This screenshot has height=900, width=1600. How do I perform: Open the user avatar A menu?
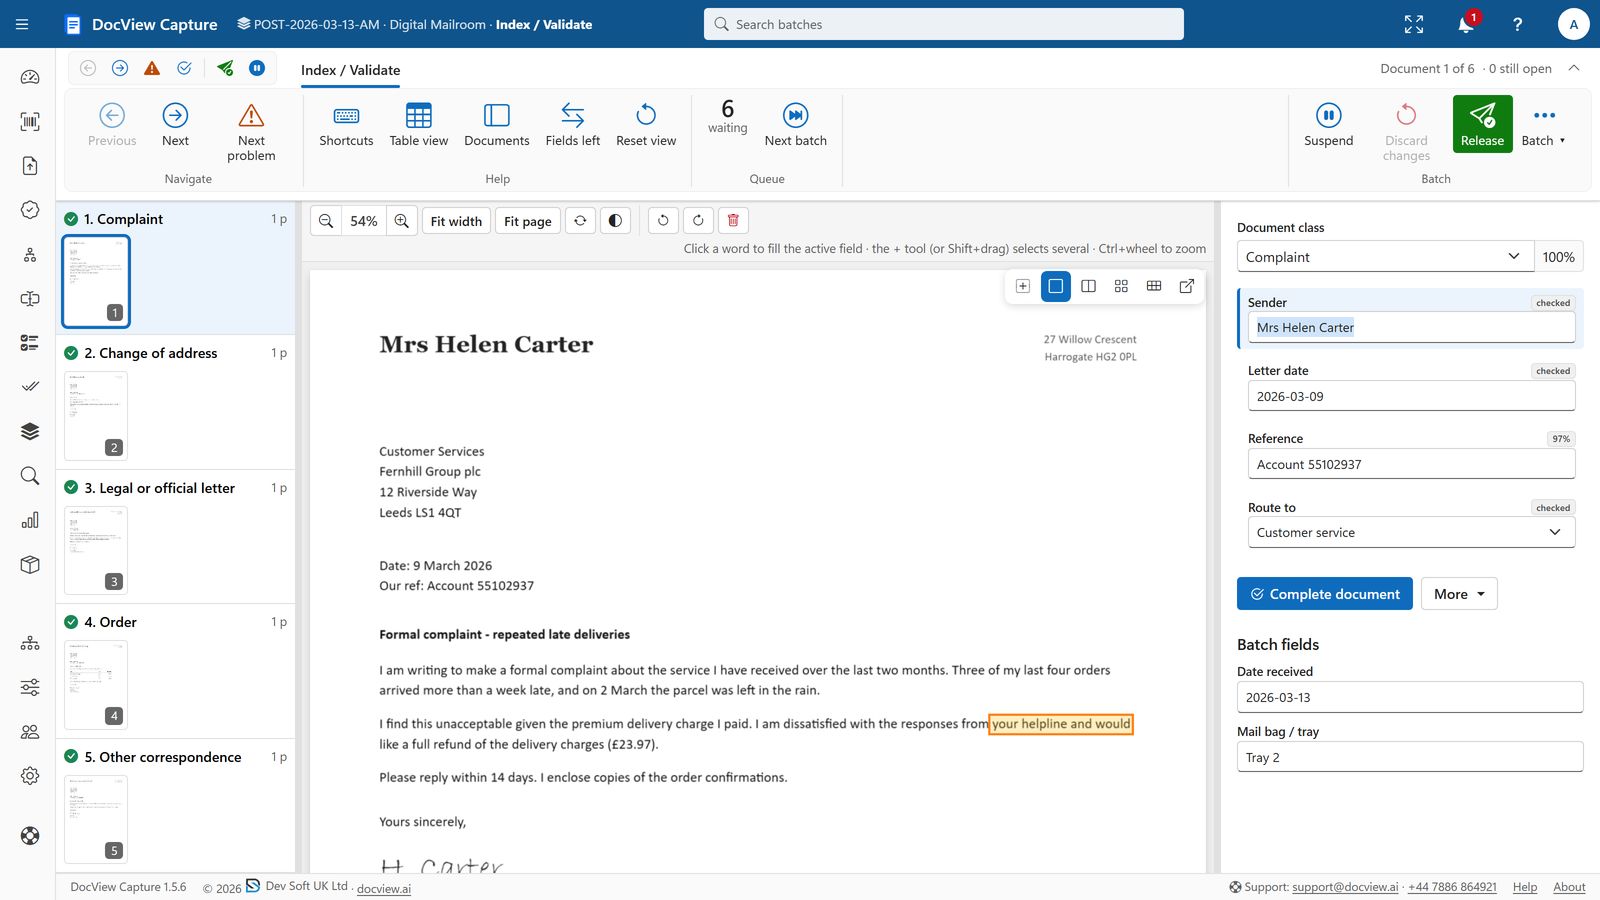pos(1573,24)
